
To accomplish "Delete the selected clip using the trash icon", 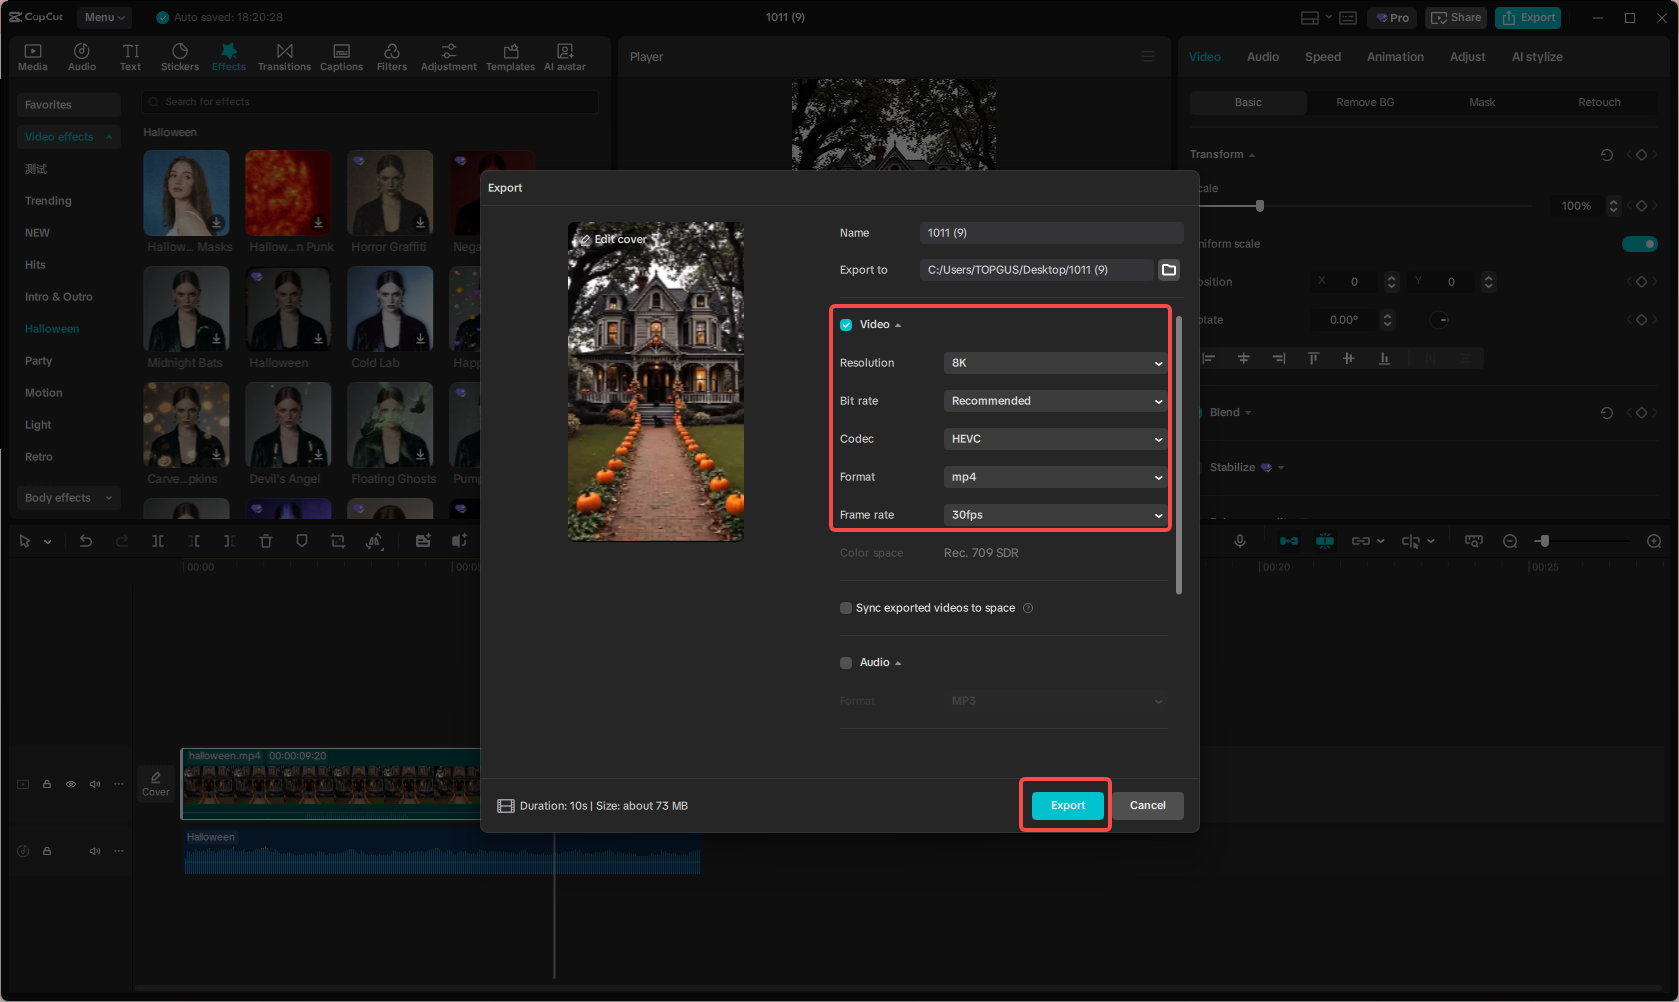I will pos(265,541).
